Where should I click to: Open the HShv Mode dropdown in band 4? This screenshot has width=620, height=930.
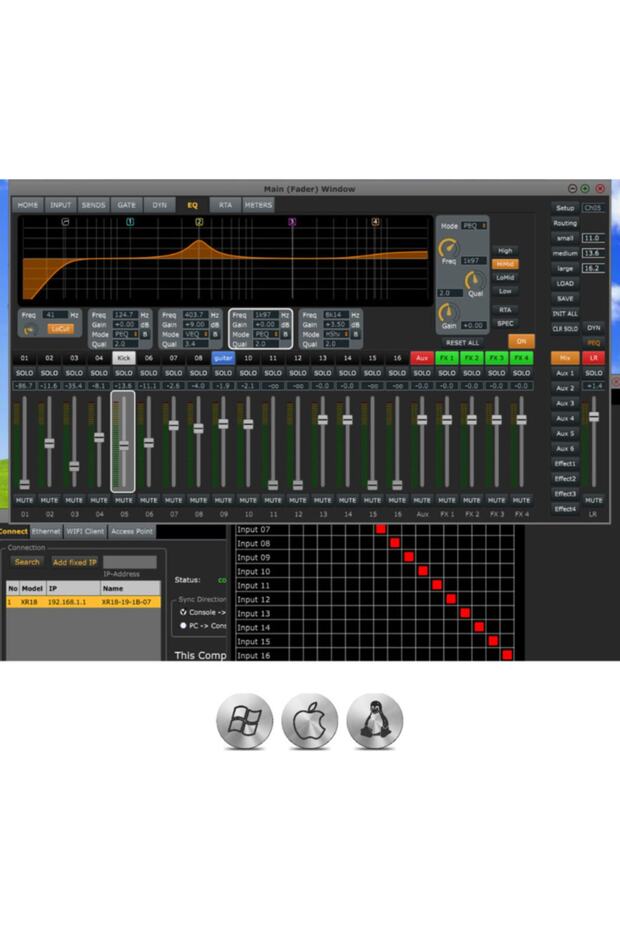click(x=336, y=335)
